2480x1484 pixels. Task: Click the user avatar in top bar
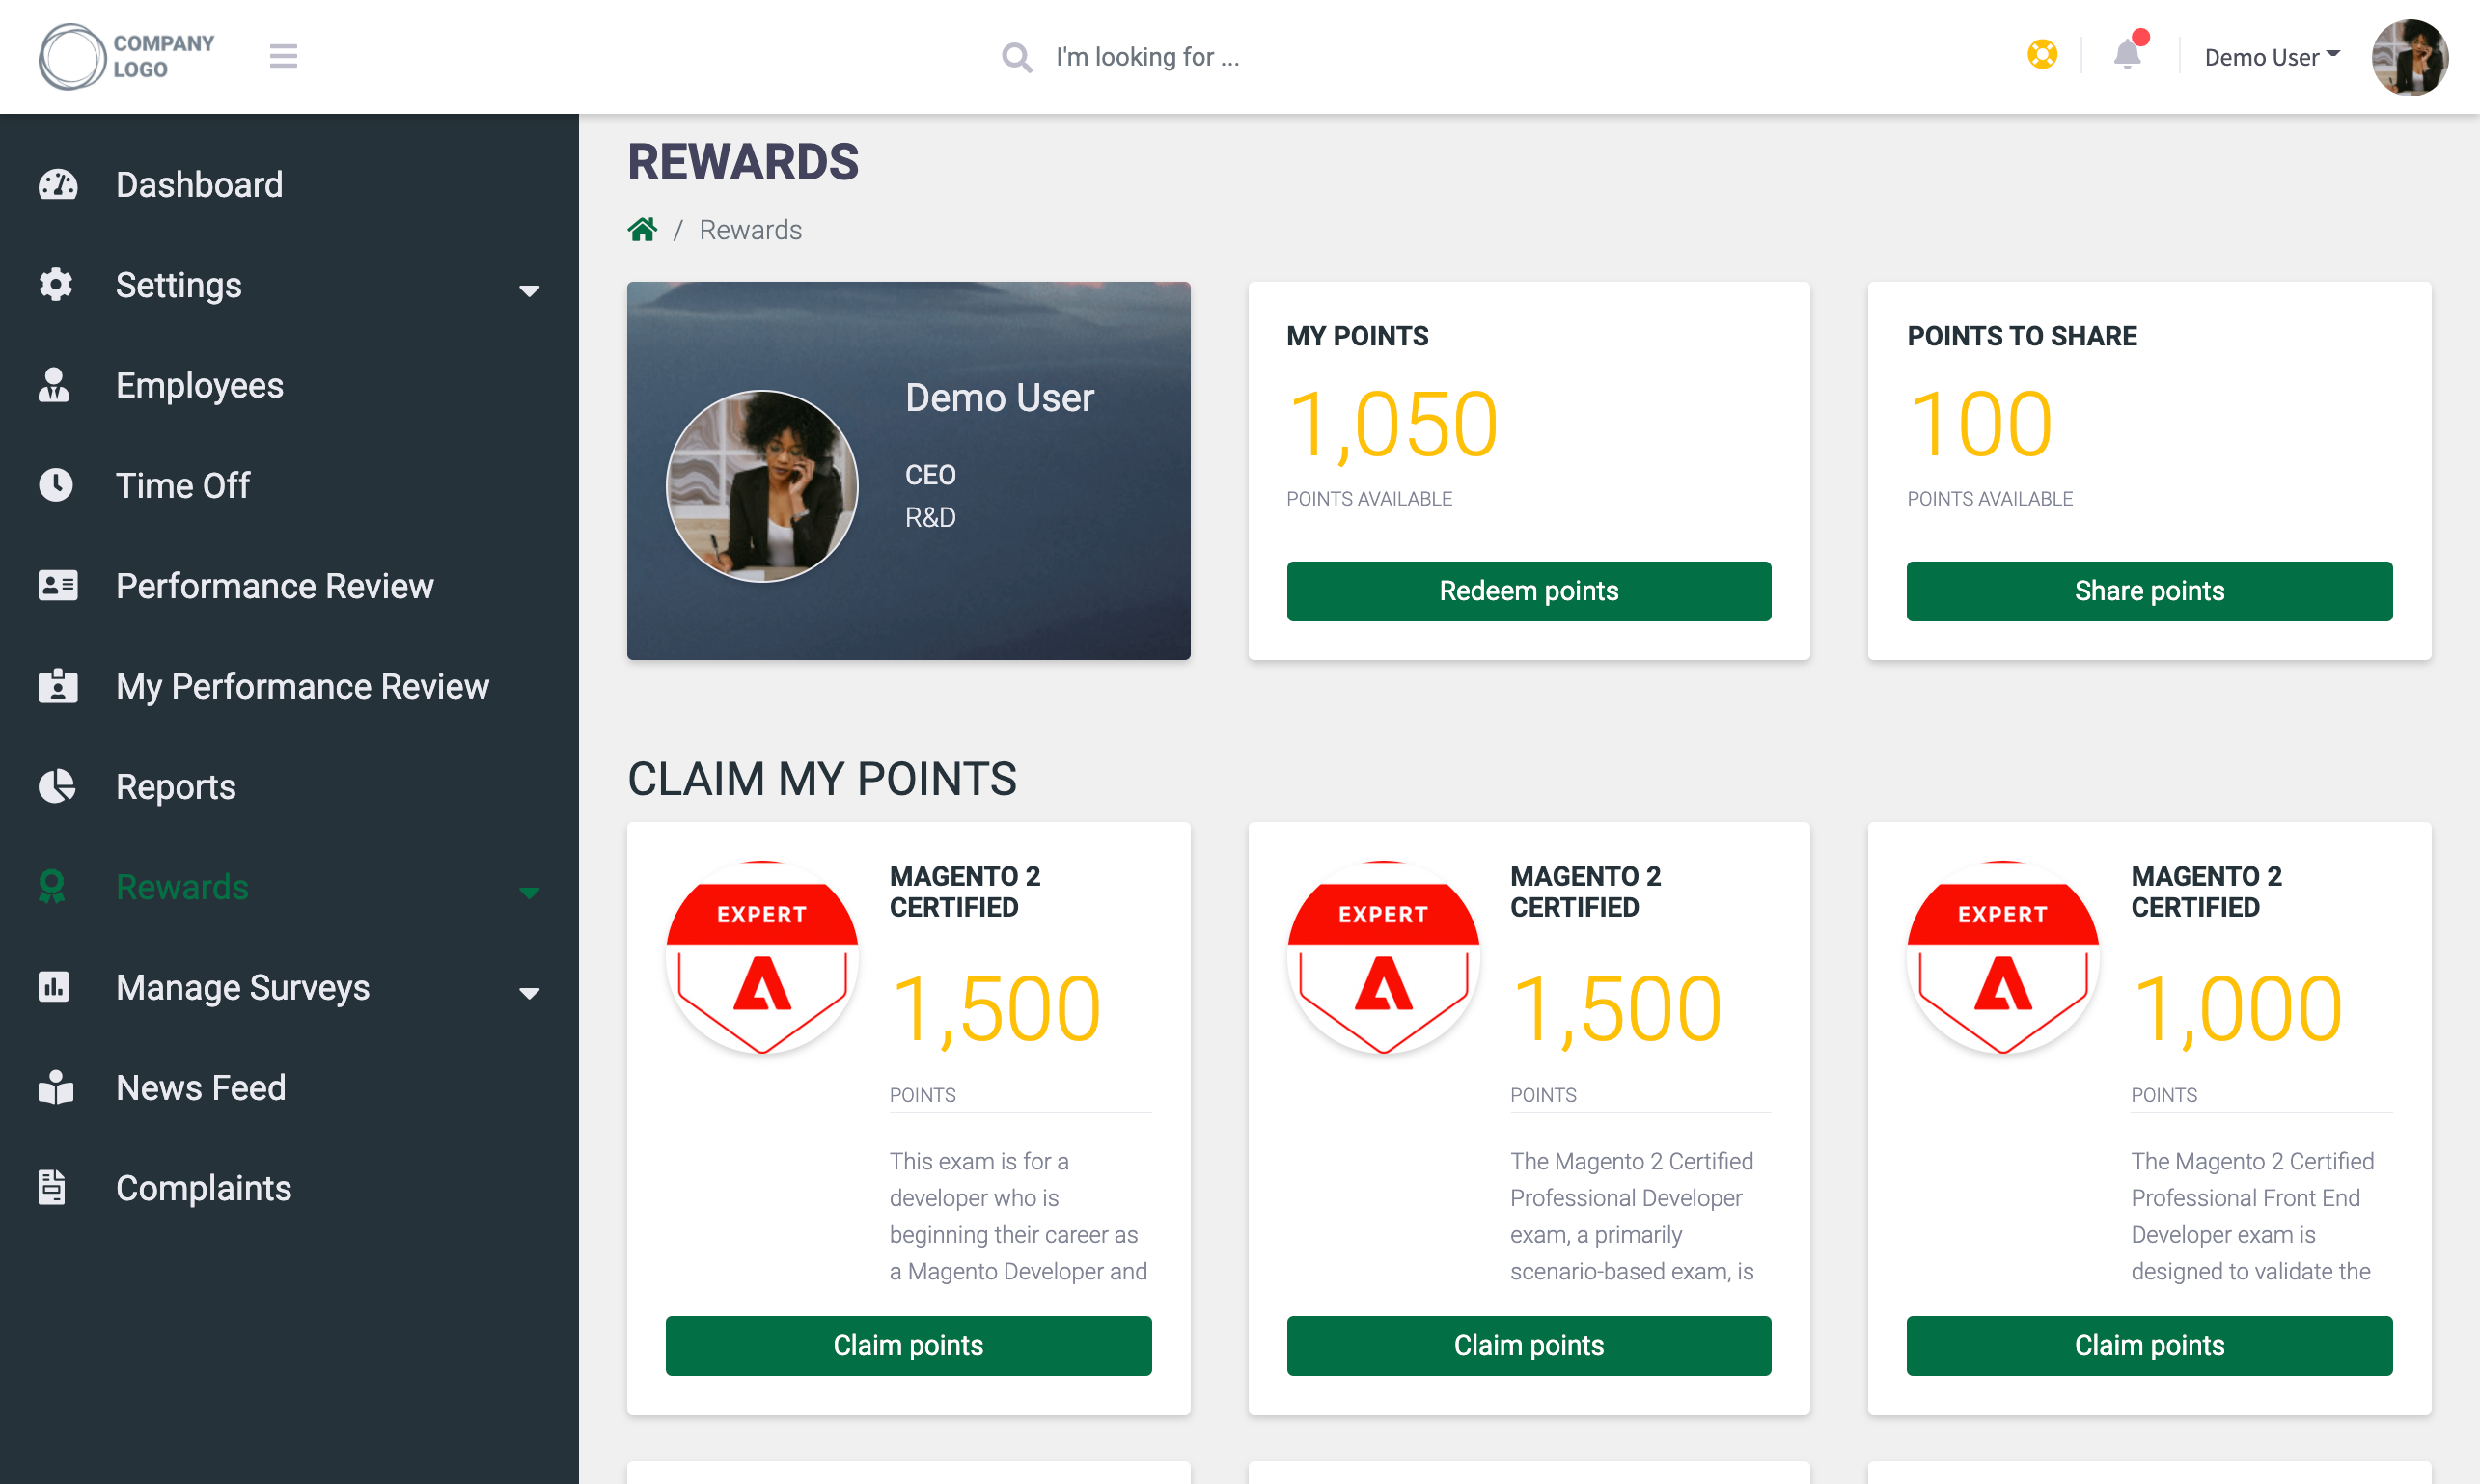pyautogui.click(x=2409, y=57)
